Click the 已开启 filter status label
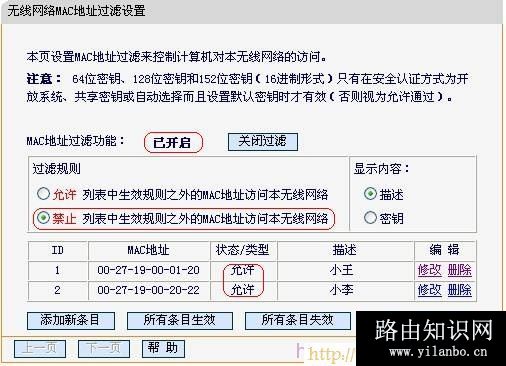The width and height of the screenshot is (506, 366). [172, 143]
